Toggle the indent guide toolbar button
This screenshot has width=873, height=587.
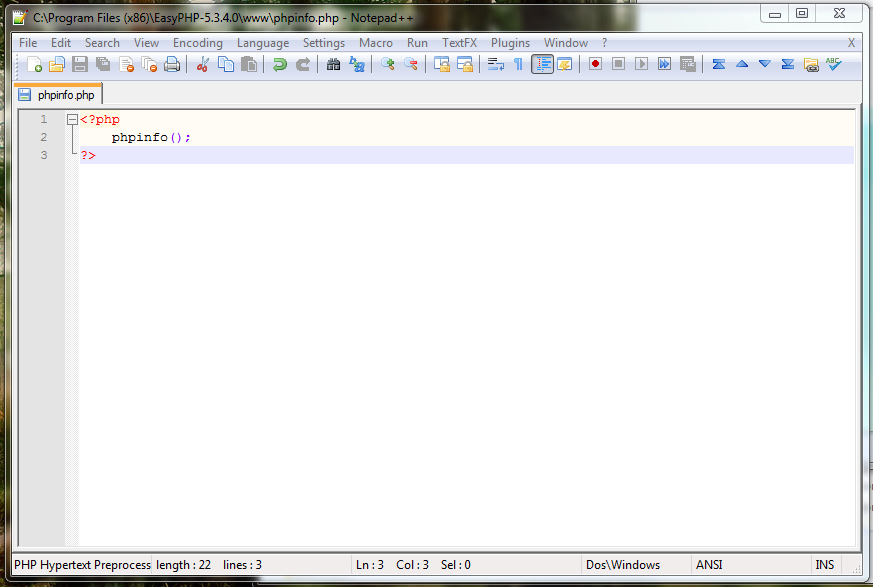click(x=542, y=65)
